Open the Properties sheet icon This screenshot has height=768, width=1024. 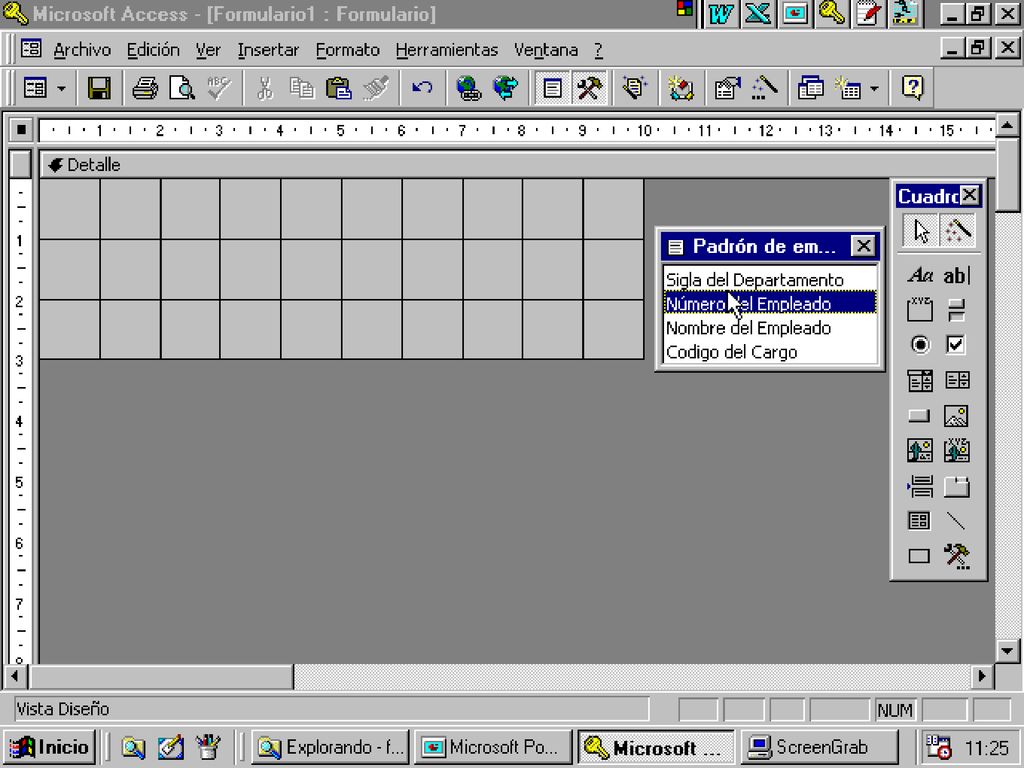point(726,88)
